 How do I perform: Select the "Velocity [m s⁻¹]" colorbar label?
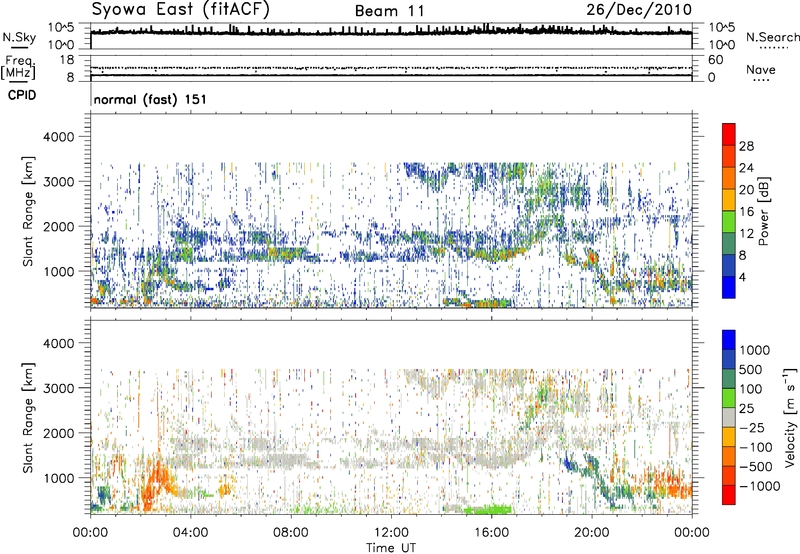point(791,416)
